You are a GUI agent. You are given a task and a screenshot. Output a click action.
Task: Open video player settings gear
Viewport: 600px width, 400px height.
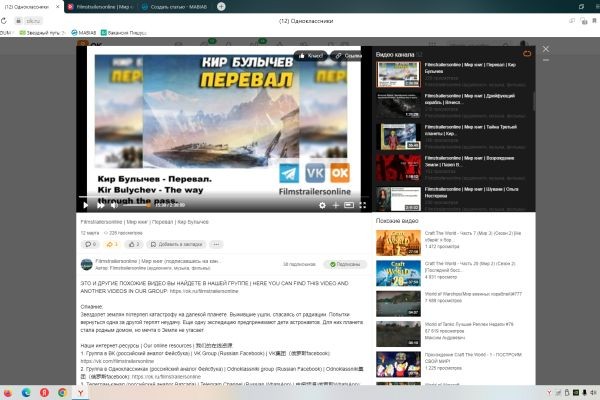[323, 206]
